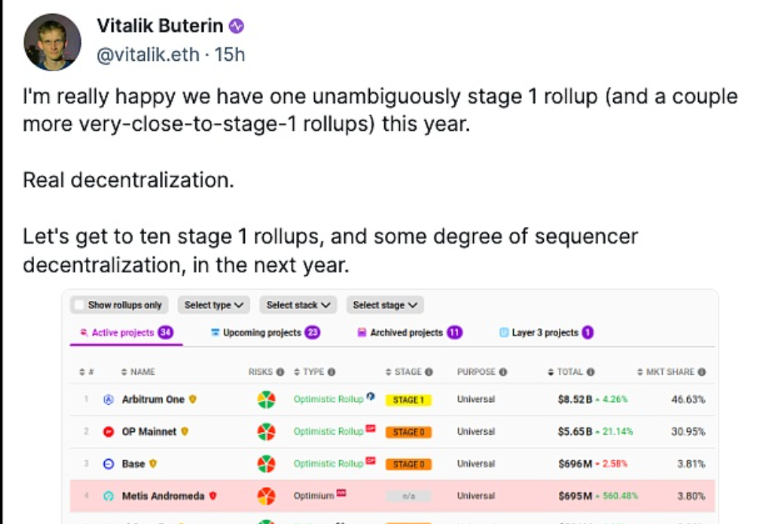Click the risk pie chart for Arbitrum One
Screen dimensions: 776x524
[x=265, y=400]
